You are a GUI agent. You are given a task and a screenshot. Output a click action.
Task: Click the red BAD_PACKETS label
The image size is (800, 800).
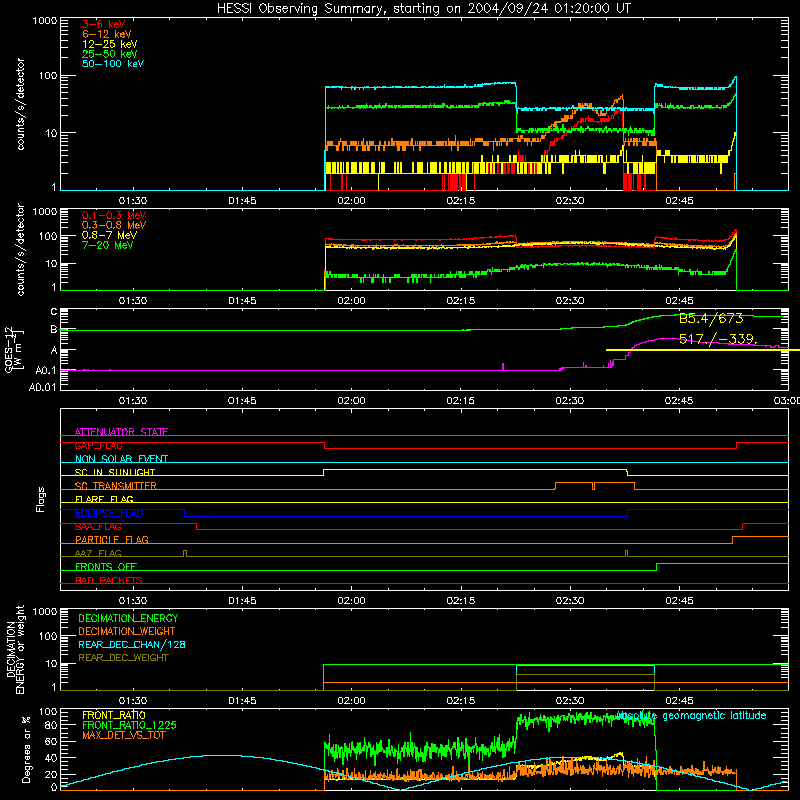109,580
